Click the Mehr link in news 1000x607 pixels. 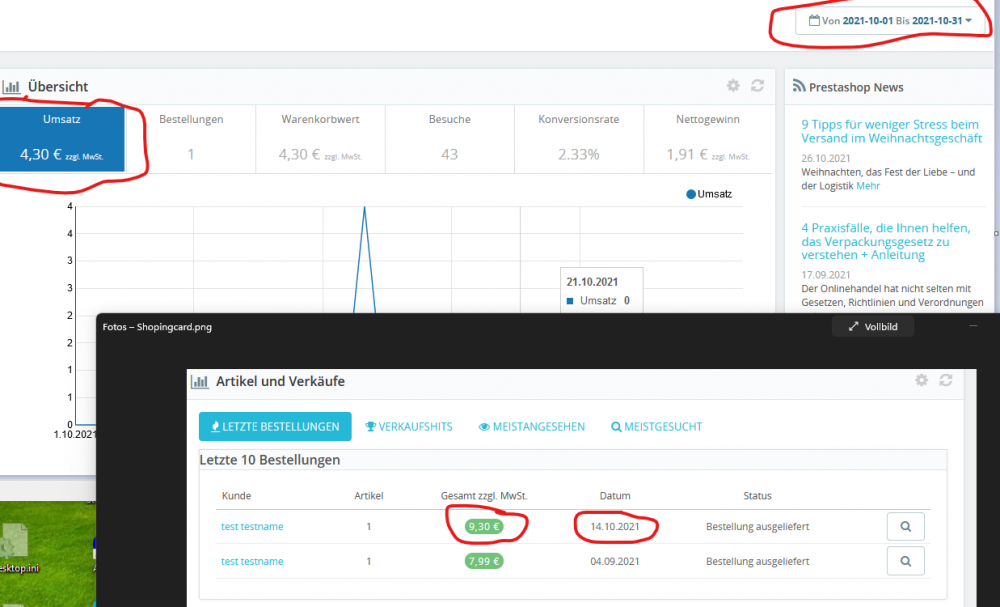[868, 186]
